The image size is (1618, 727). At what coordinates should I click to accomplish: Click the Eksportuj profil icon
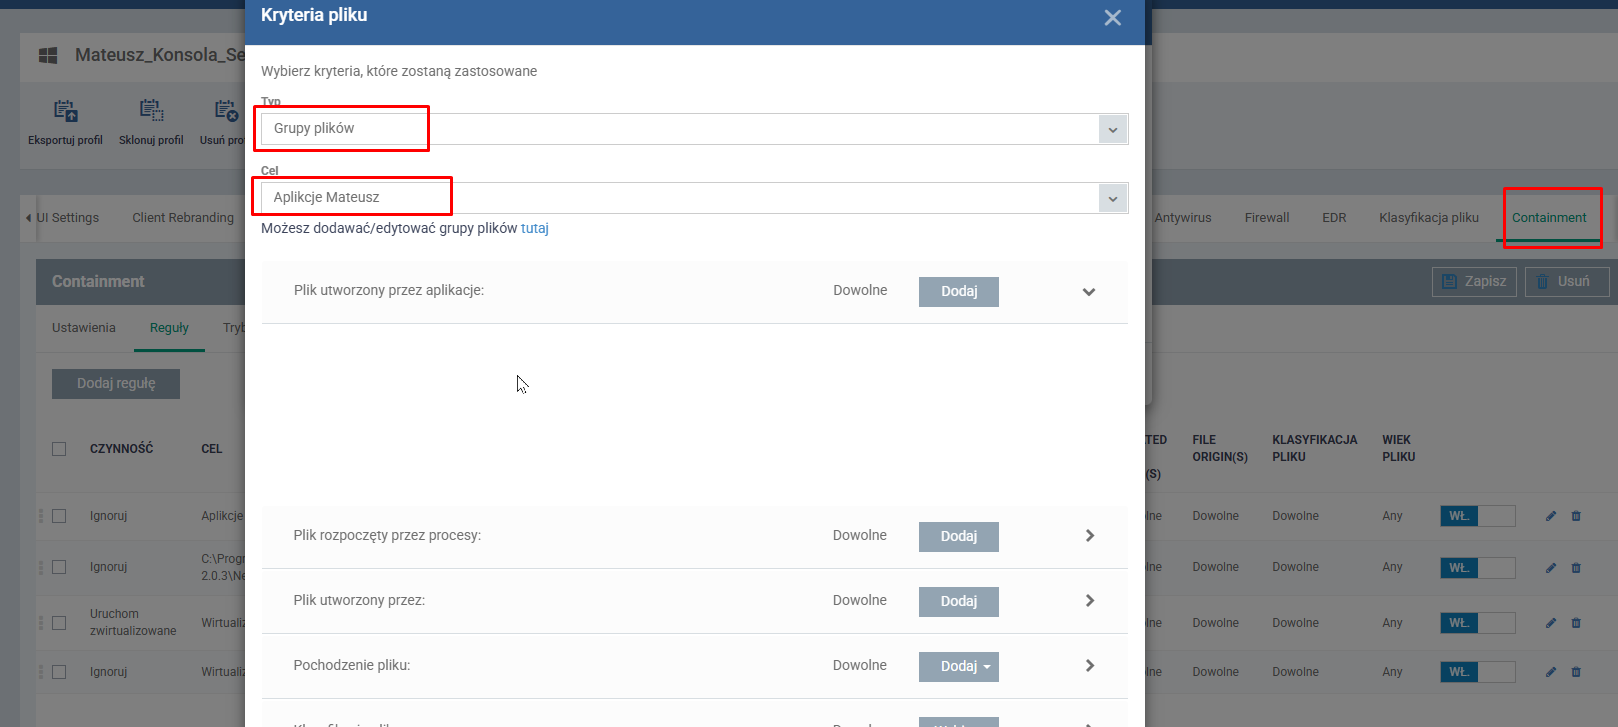[x=66, y=111]
